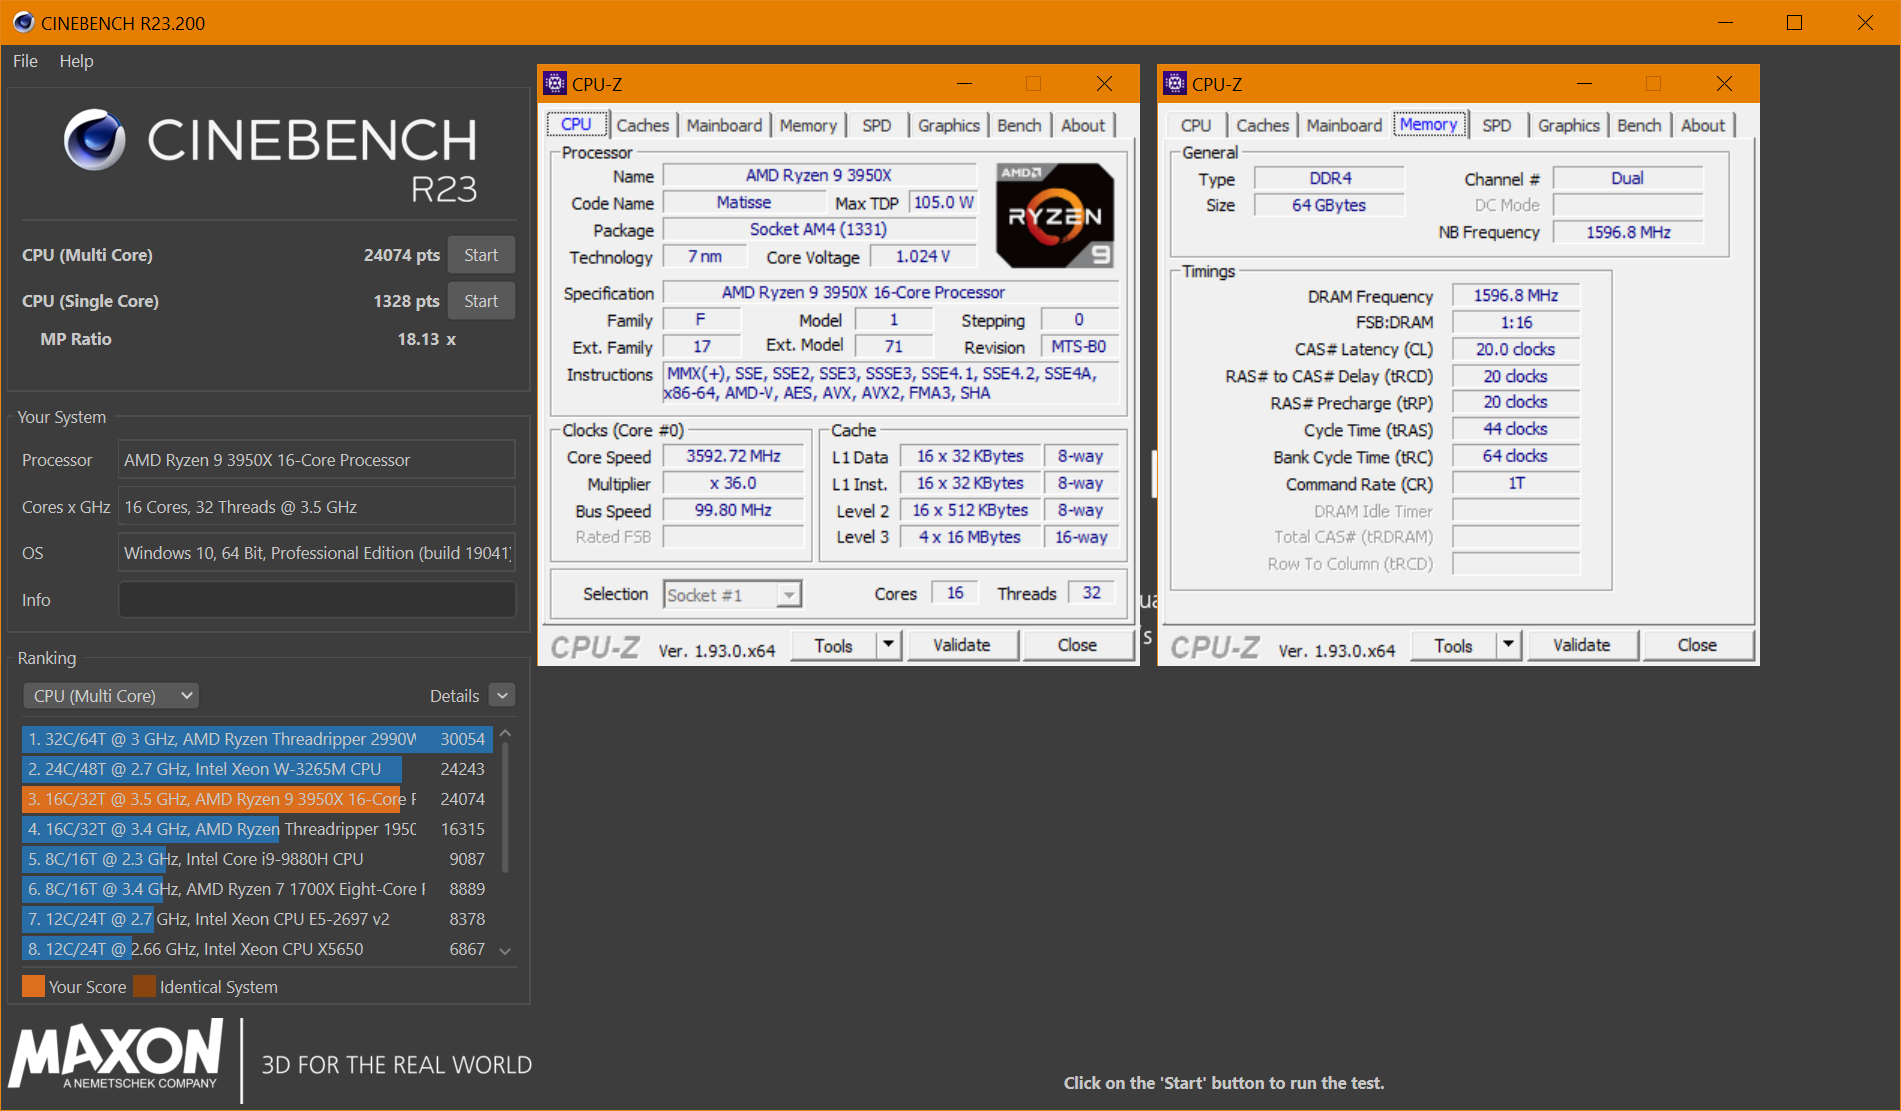Switch to SPD tab in left CPU-Z
Image resolution: width=1901 pixels, height=1111 pixels.
pyautogui.click(x=876, y=126)
